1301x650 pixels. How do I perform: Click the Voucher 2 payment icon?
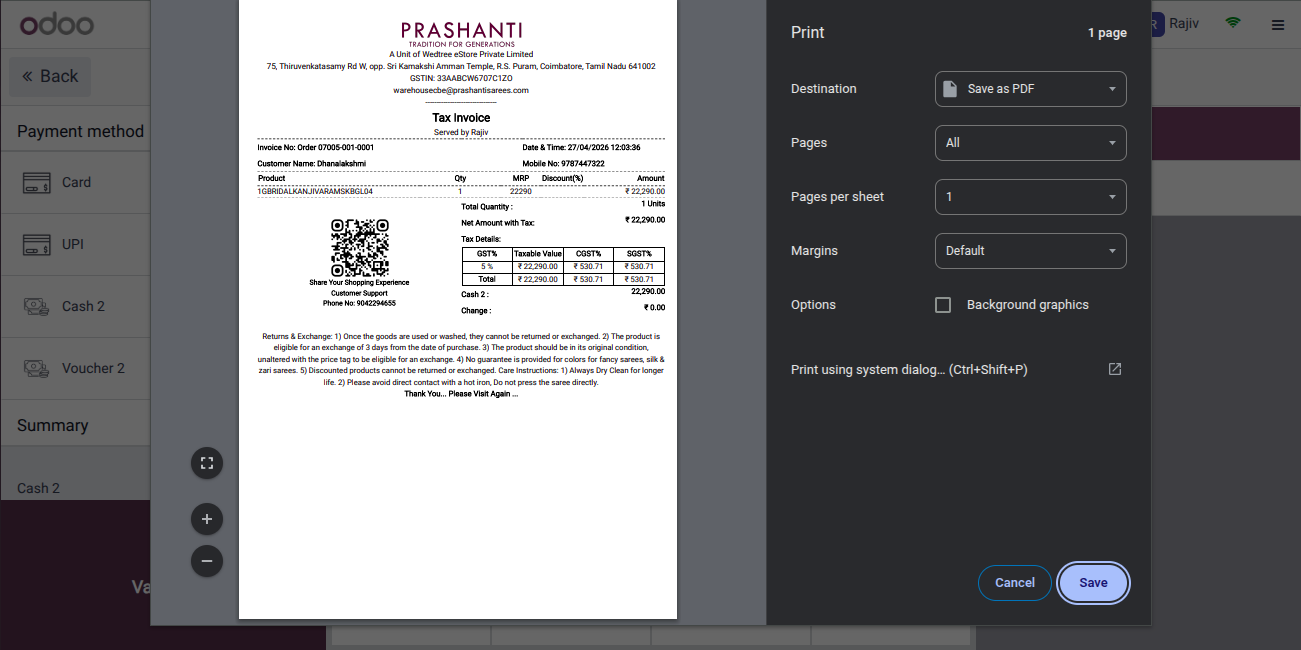(x=38, y=368)
